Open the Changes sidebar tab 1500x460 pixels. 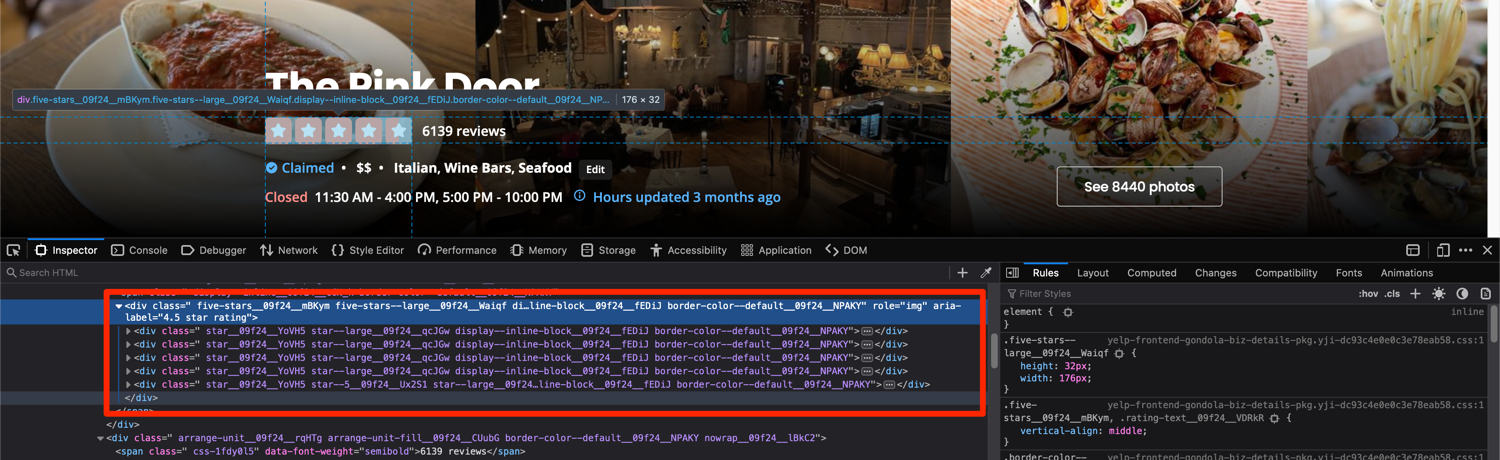click(1215, 273)
